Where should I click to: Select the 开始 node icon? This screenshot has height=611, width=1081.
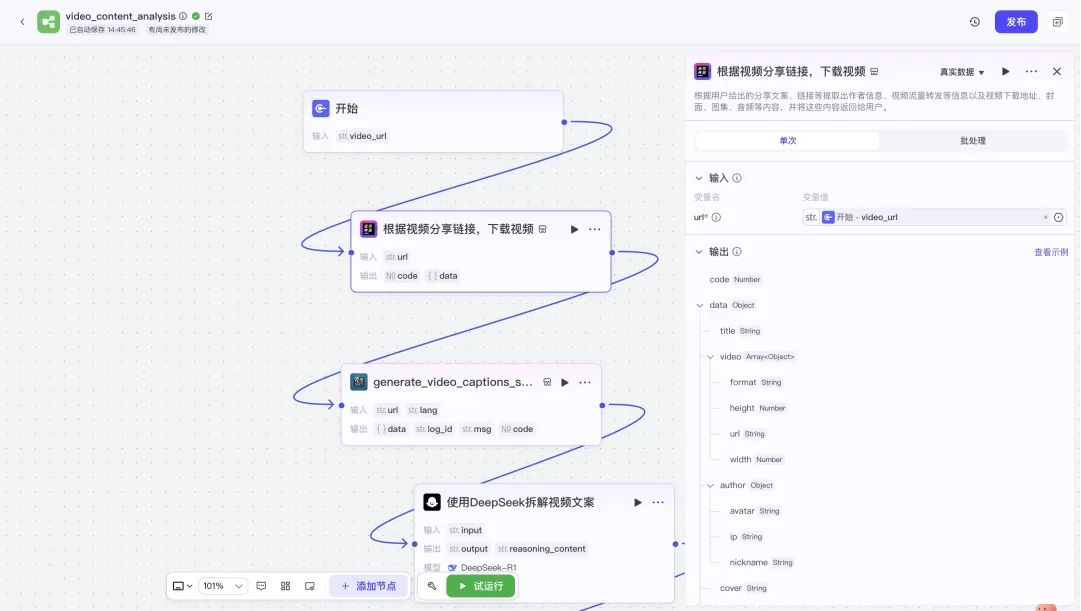pyautogui.click(x=321, y=108)
